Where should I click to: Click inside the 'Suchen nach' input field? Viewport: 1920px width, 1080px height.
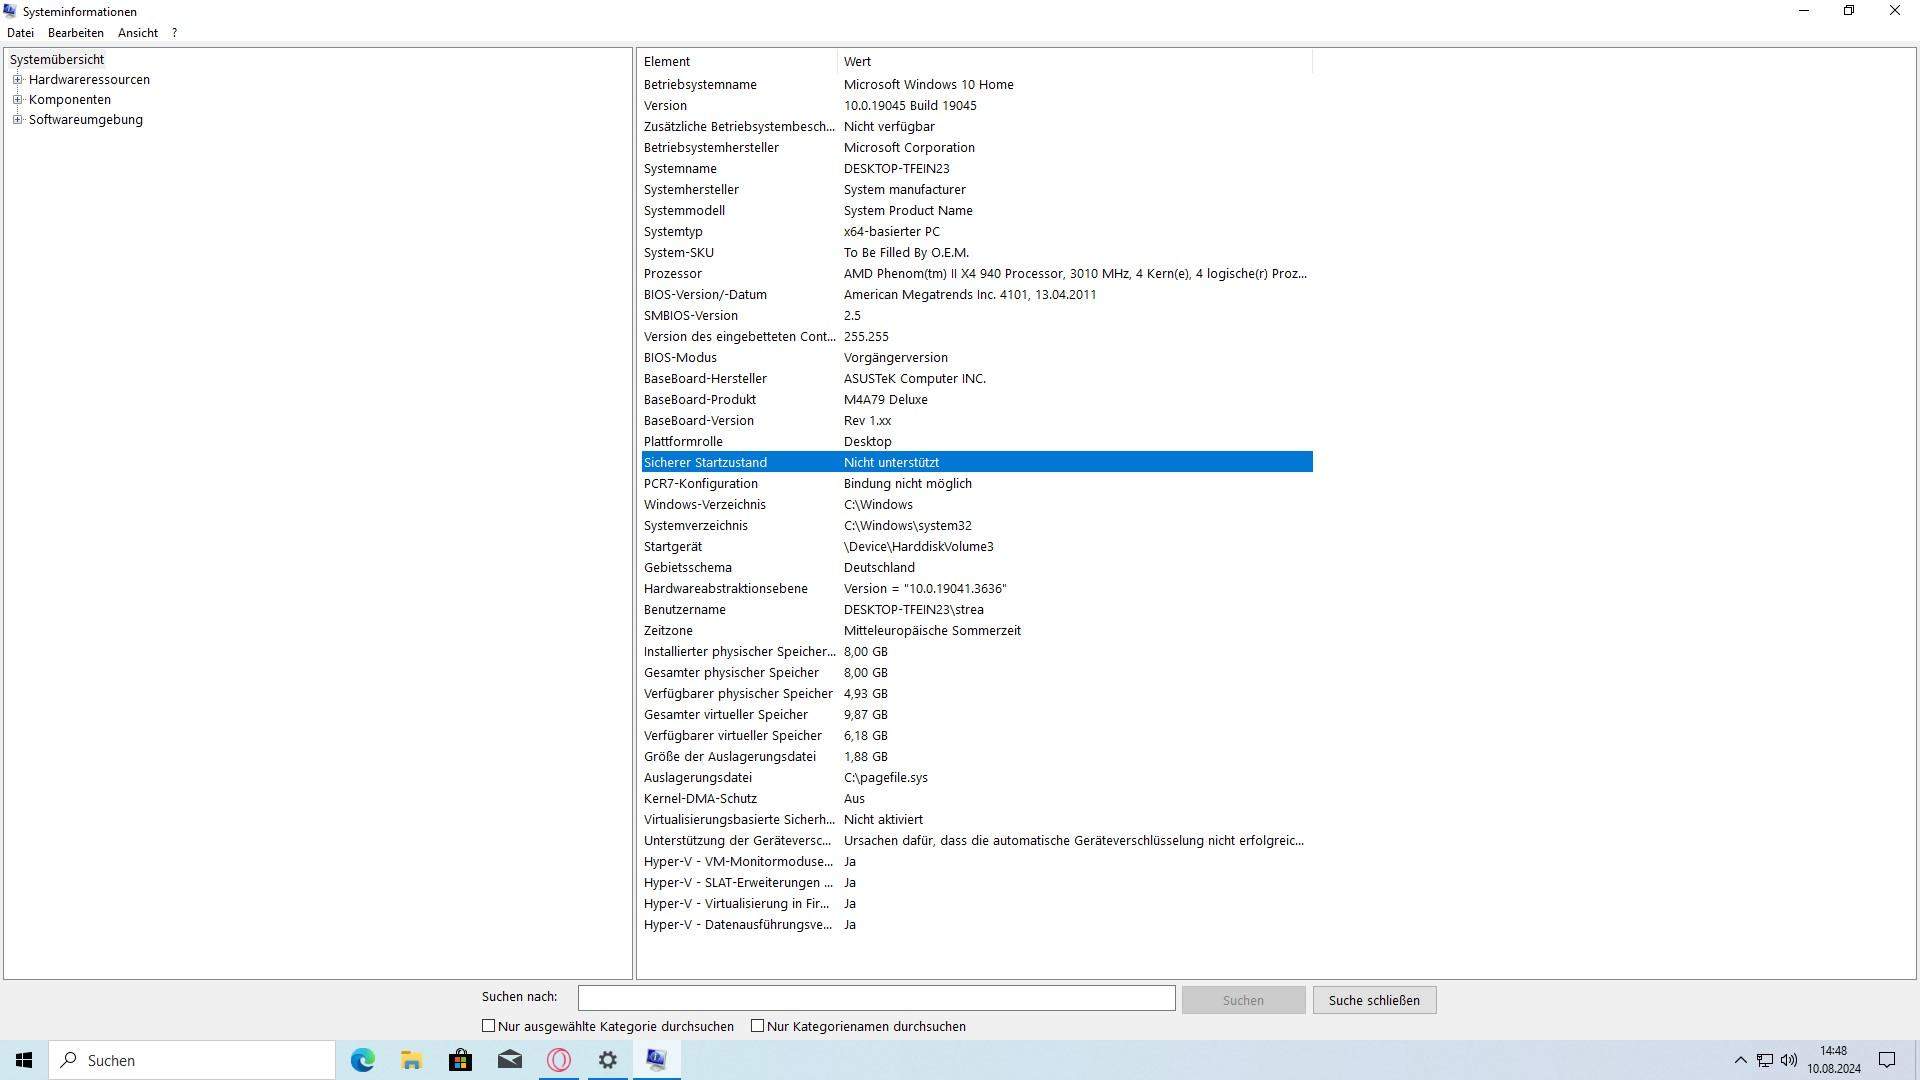tap(876, 998)
